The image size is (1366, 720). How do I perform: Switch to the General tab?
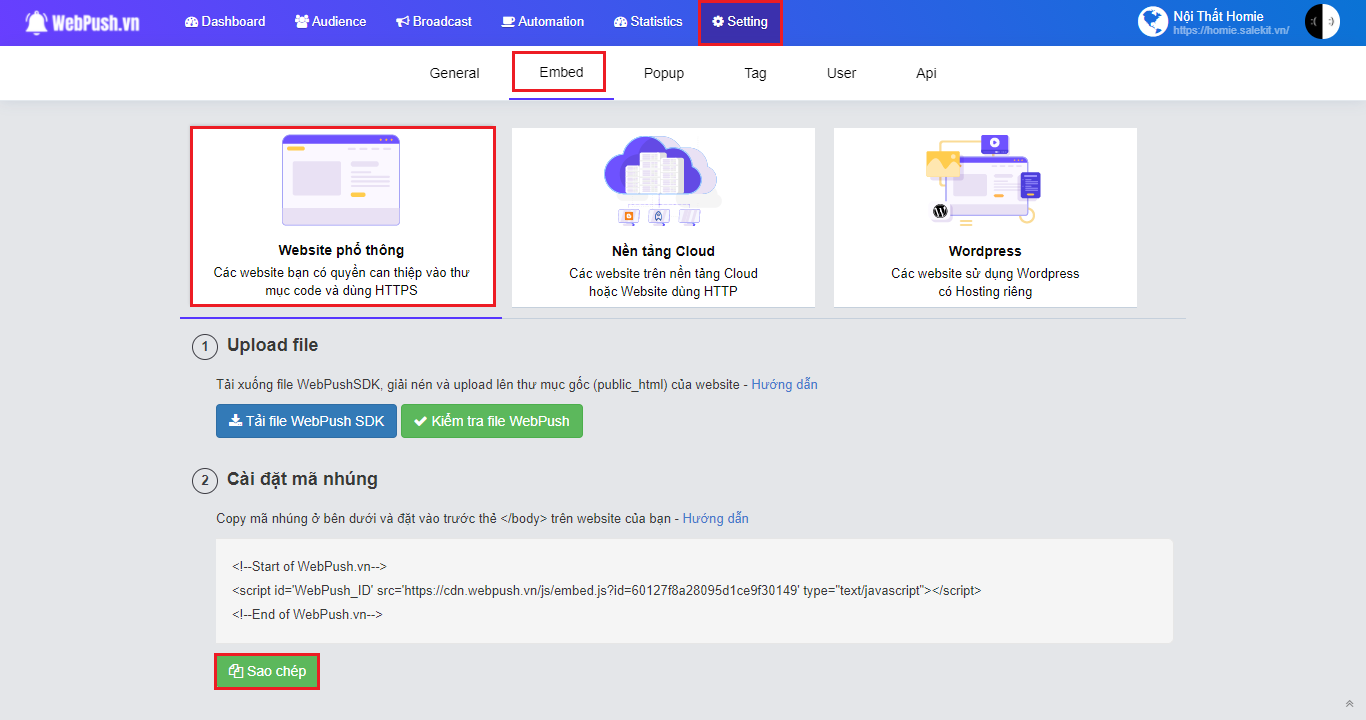[x=454, y=73]
